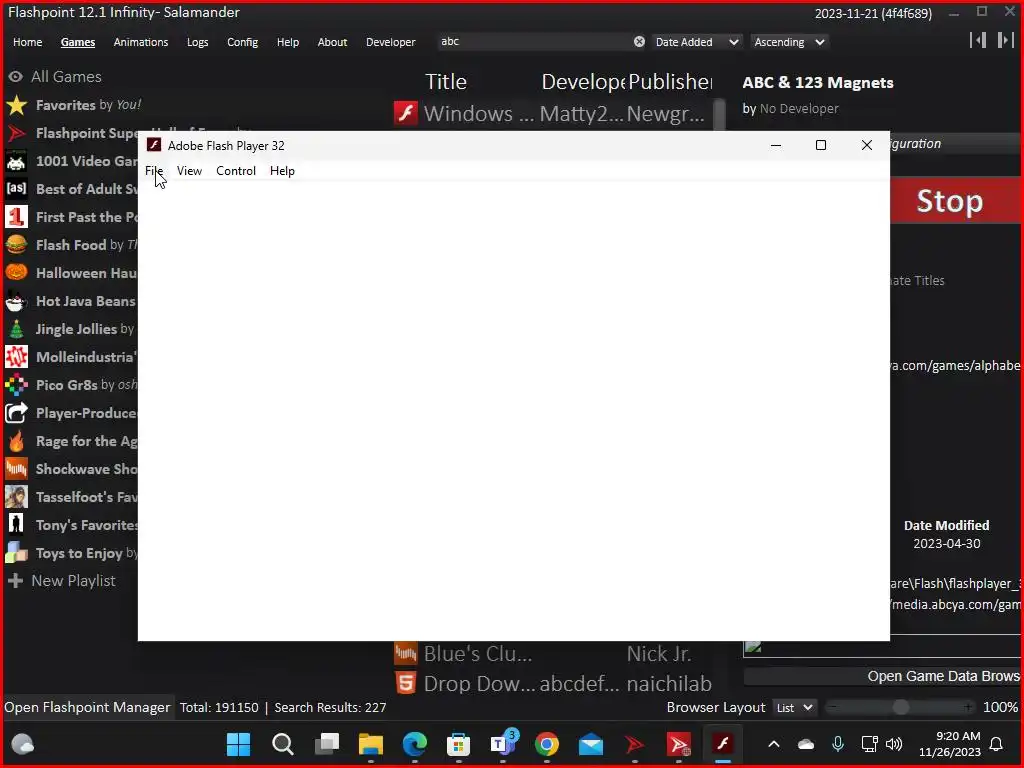Click the Adobe Flash Player taskbar icon
The image size is (1024, 768).
723,744
